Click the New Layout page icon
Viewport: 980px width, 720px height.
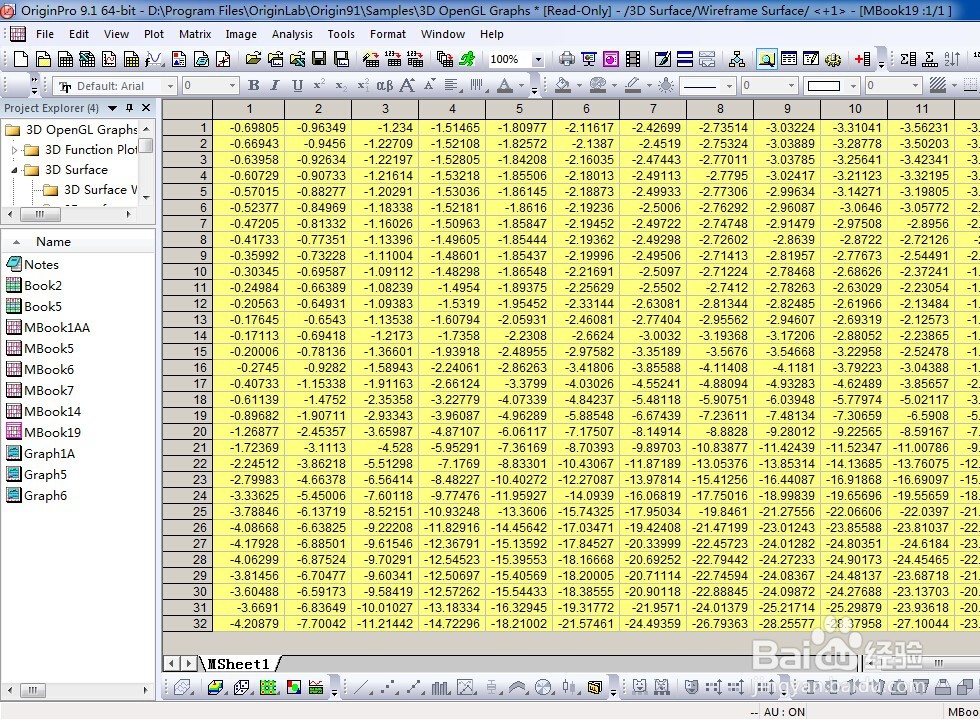[179, 59]
